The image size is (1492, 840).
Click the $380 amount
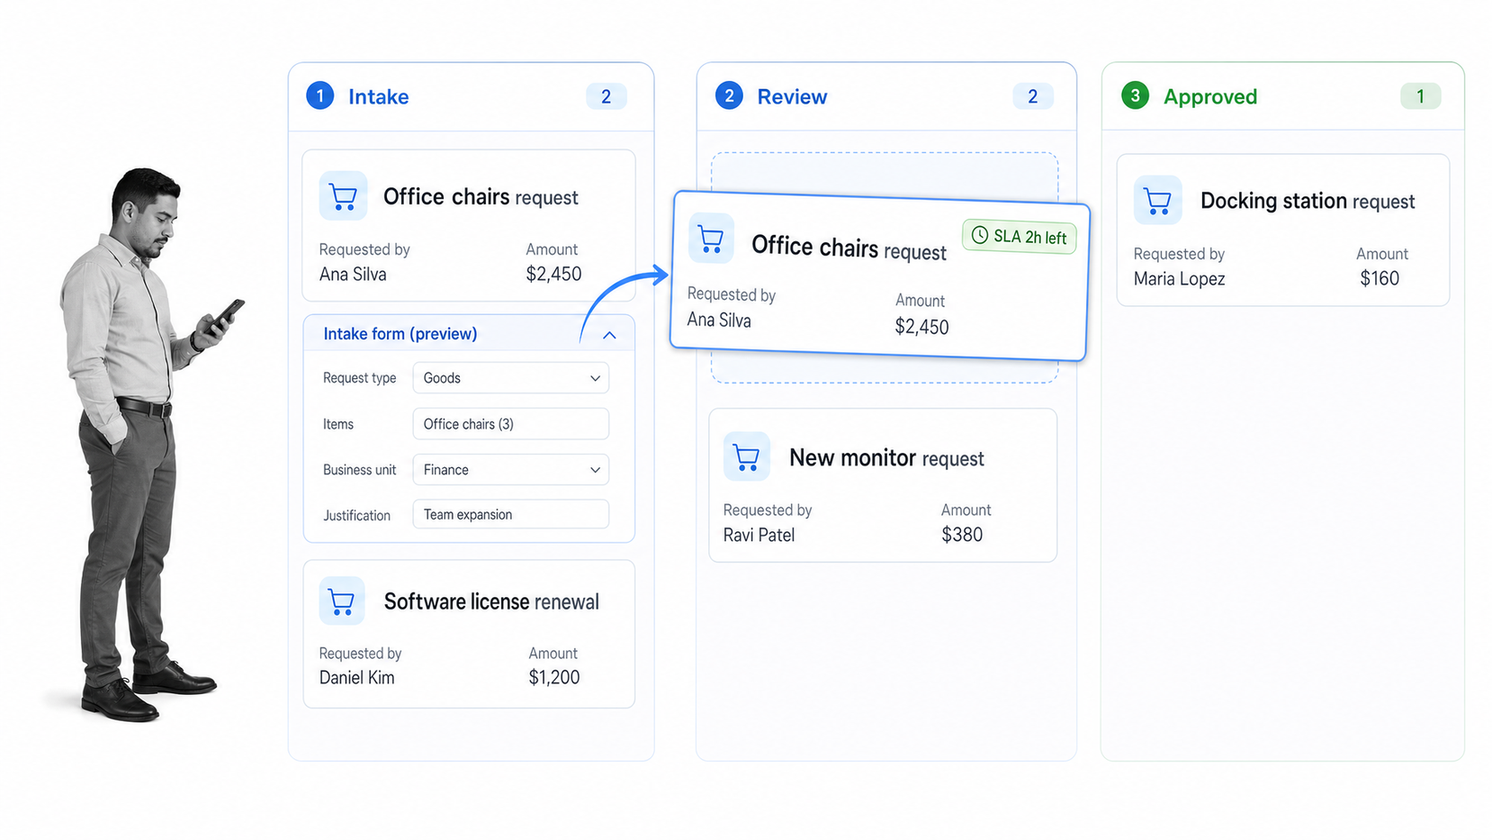962,535
